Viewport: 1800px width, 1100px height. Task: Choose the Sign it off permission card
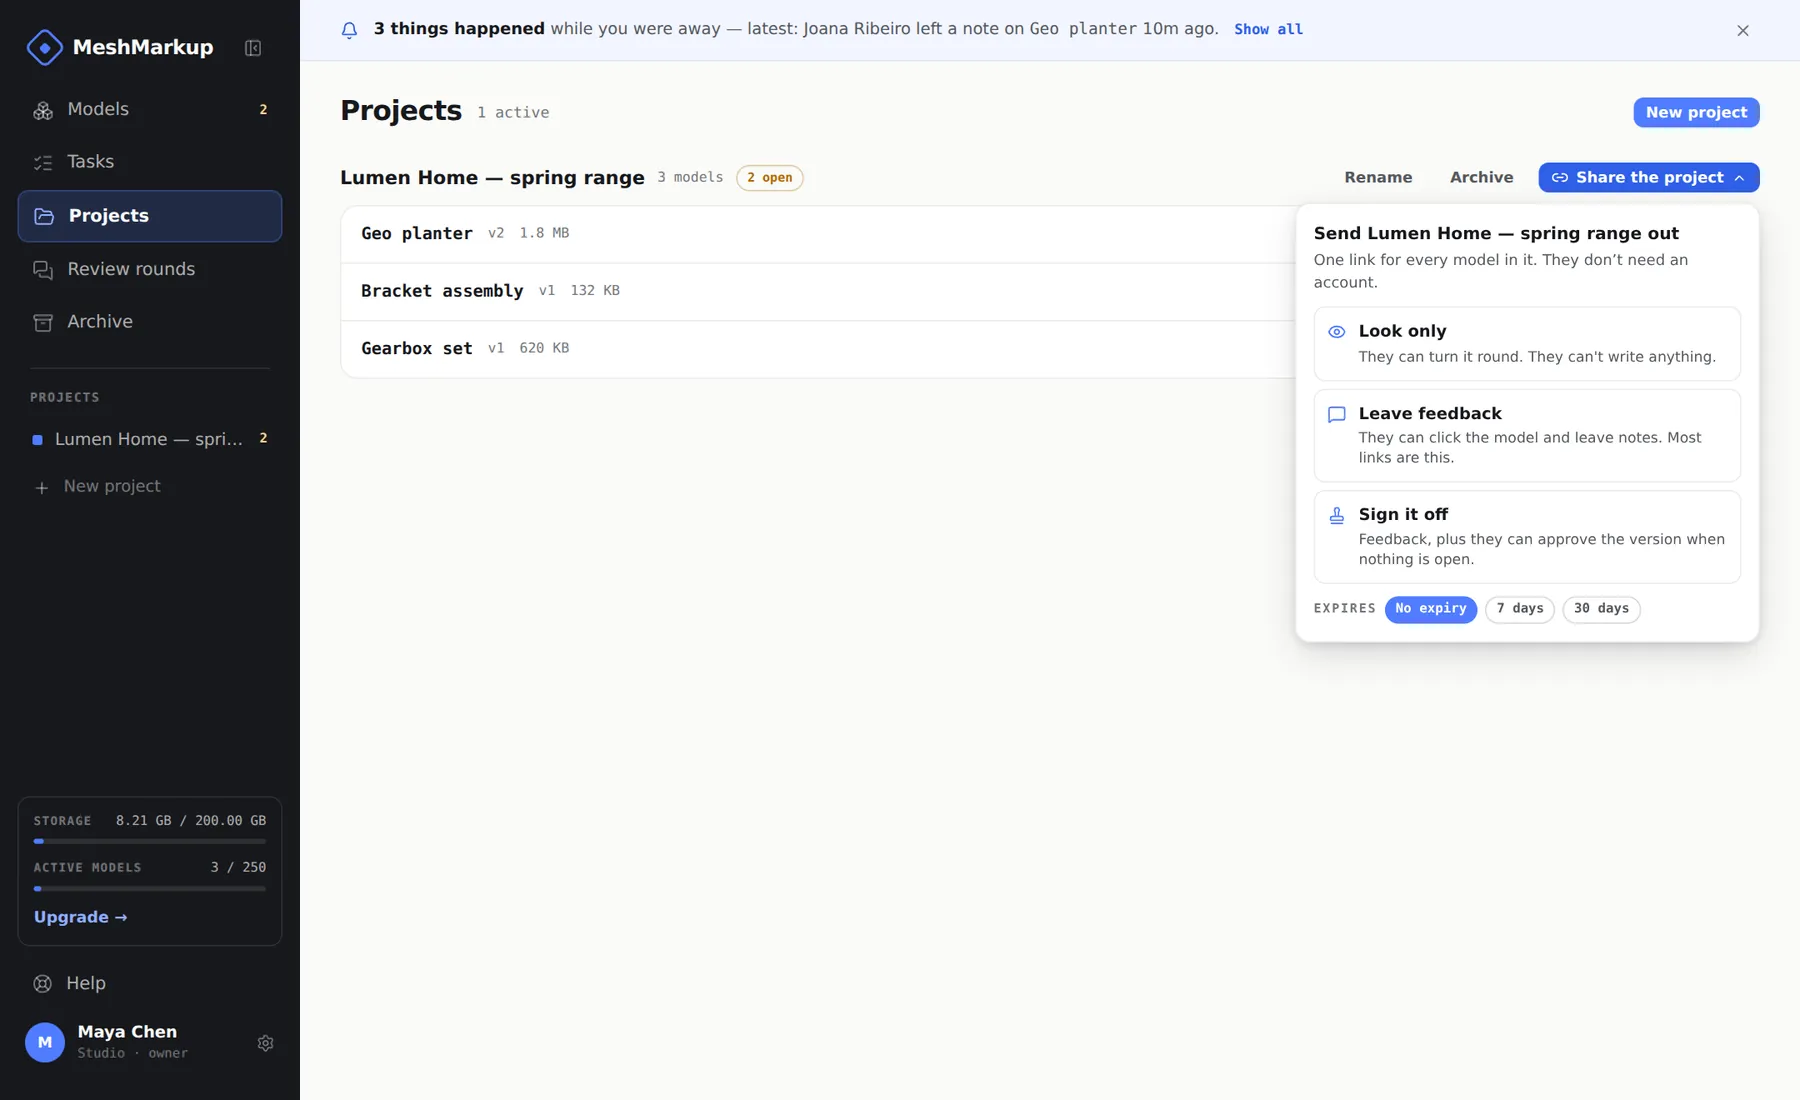click(x=1527, y=537)
